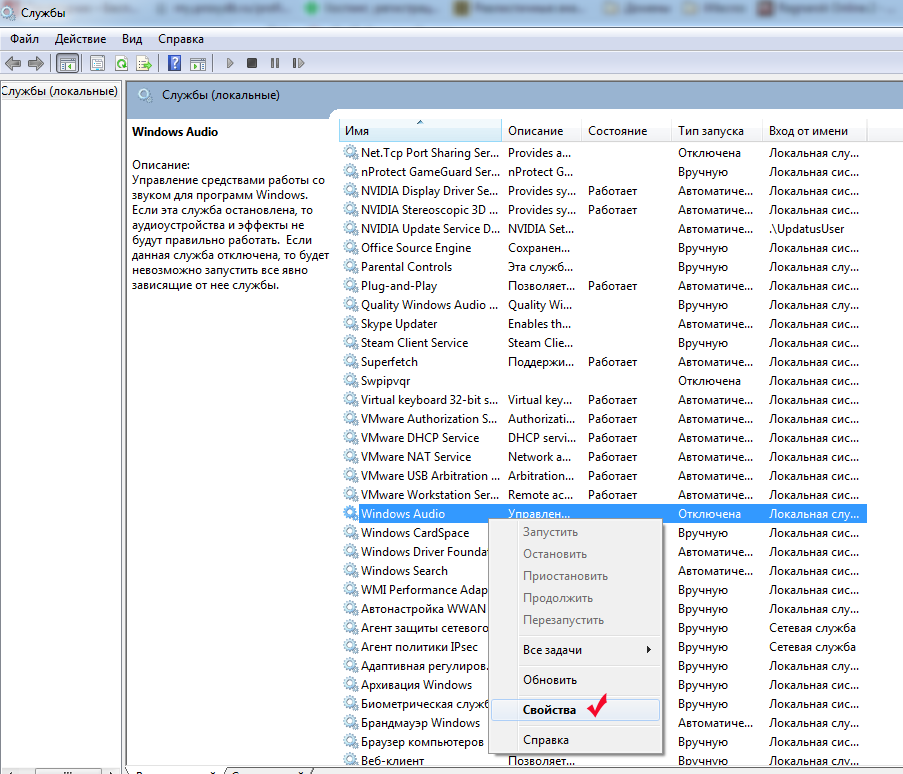This screenshot has width=903, height=774.
Task: Click the Properties toolbar icon
Action: pos(97,63)
